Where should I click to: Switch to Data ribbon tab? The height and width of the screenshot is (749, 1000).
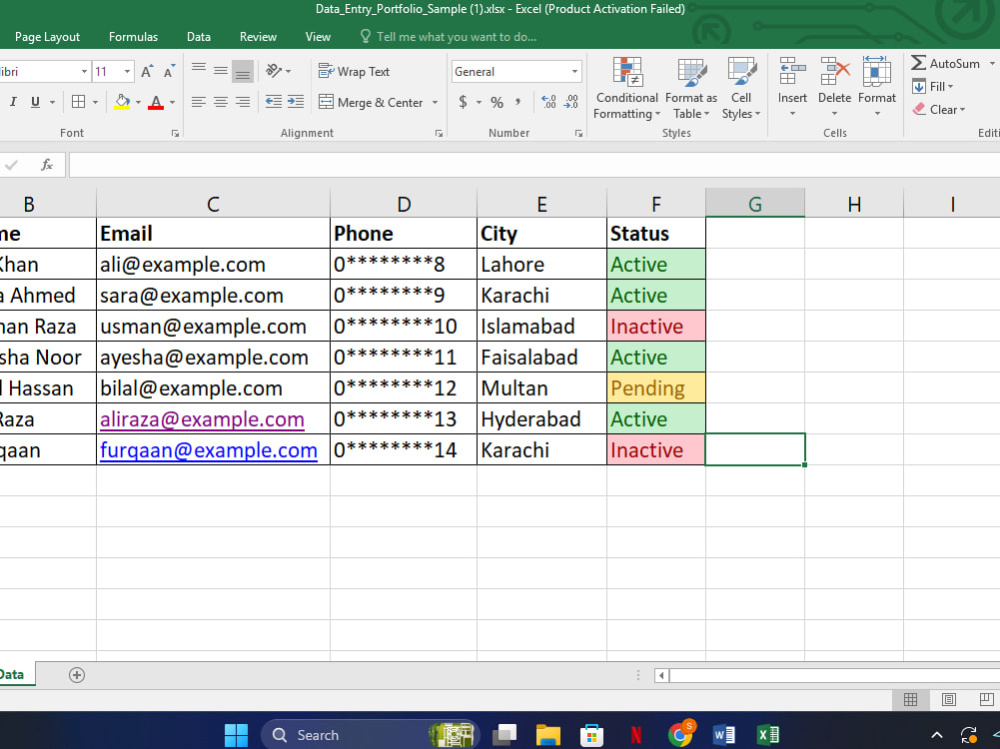coord(198,37)
